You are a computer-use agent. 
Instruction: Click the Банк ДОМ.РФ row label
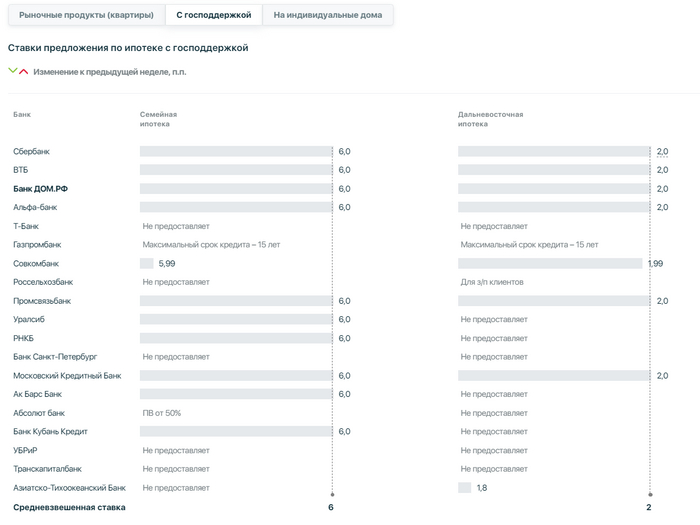pos(40,189)
